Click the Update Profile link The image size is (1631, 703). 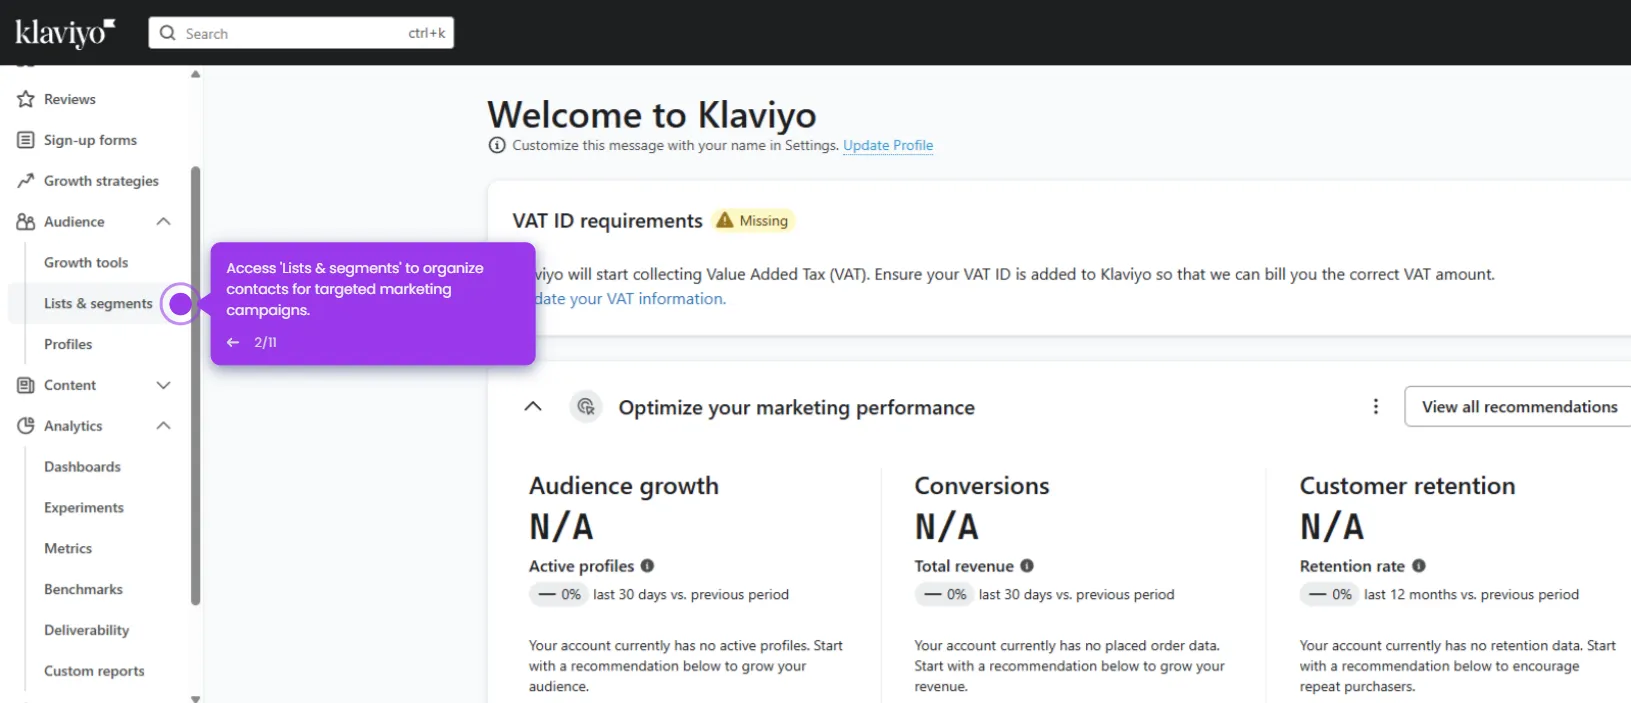(x=888, y=145)
